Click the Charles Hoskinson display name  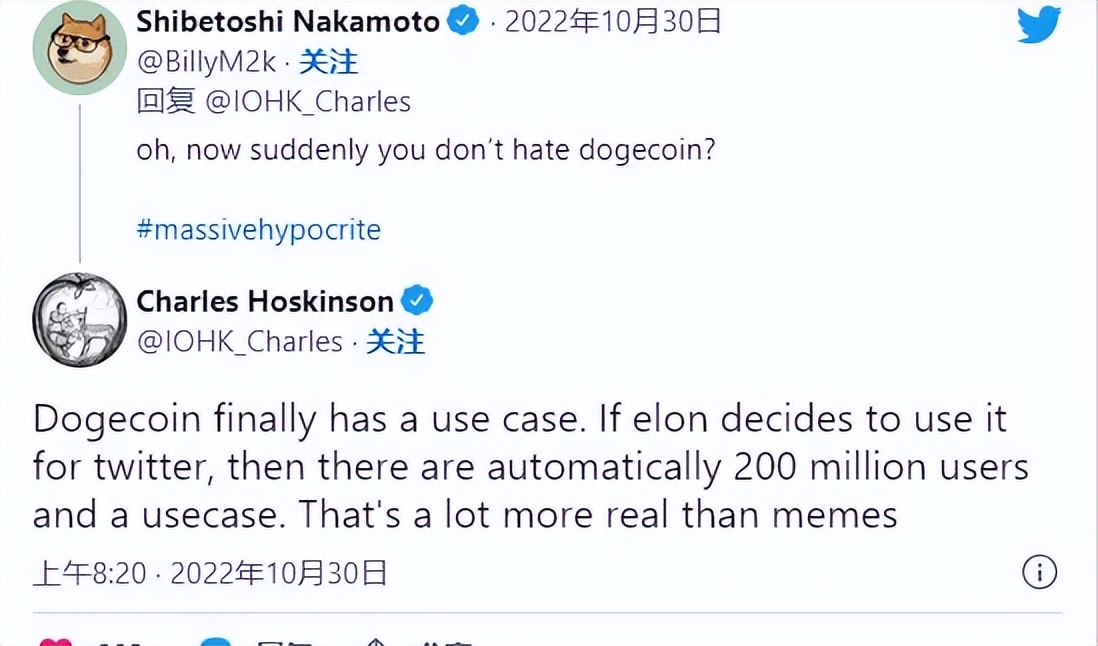(265, 300)
